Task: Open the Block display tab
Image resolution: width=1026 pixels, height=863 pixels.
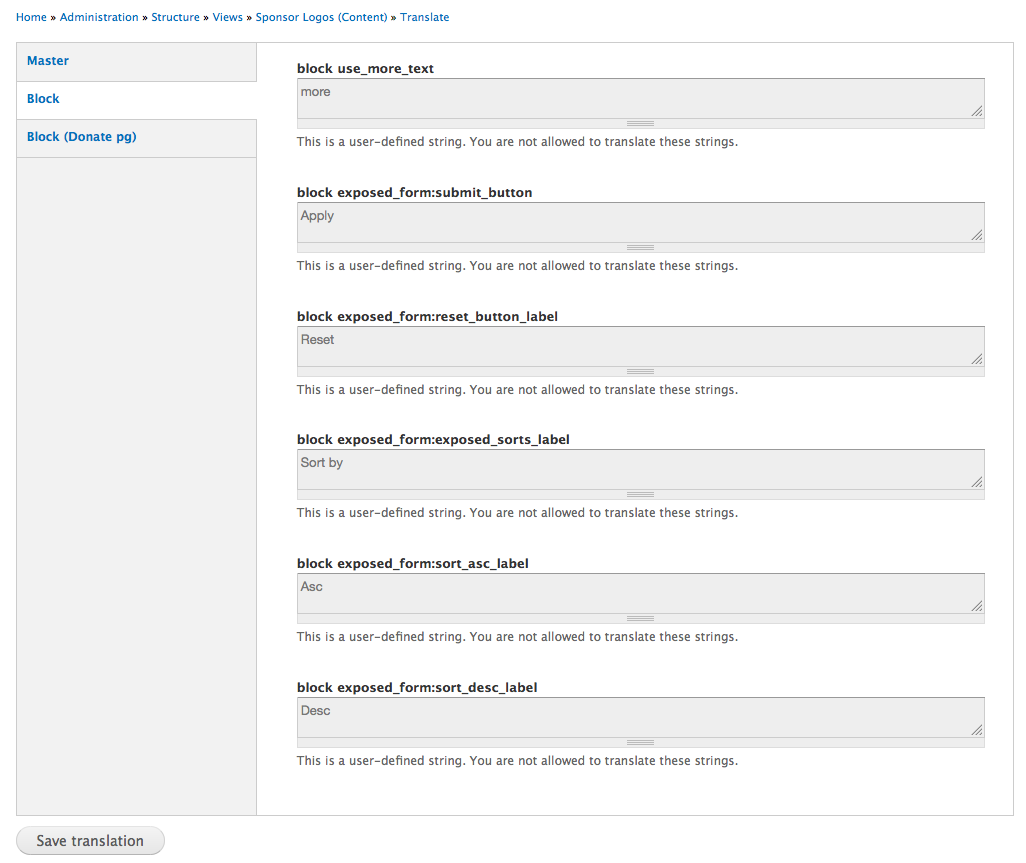Action: [x=43, y=98]
